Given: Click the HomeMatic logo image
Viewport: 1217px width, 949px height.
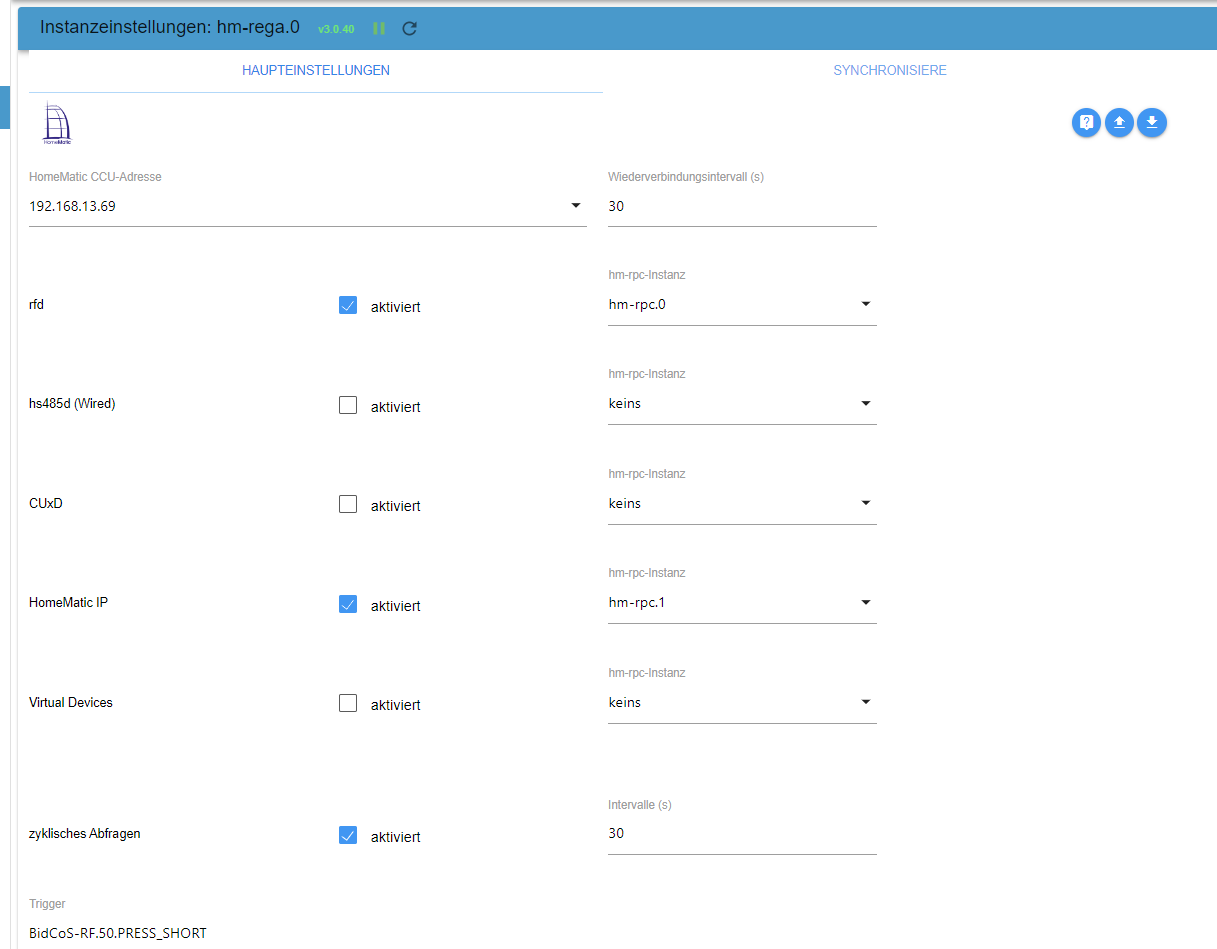Looking at the screenshot, I should [x=57, y=124].
